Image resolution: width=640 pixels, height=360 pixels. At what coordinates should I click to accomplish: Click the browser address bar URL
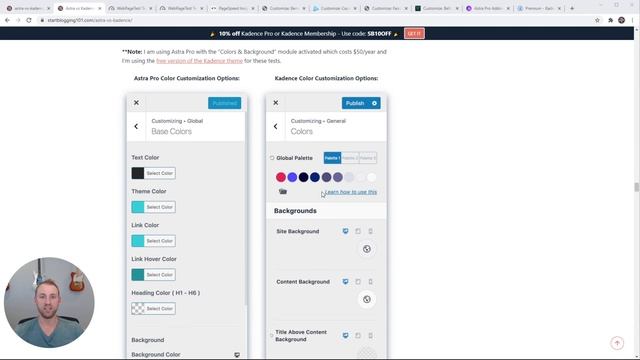pyautogui.click(x=90, y=20)
